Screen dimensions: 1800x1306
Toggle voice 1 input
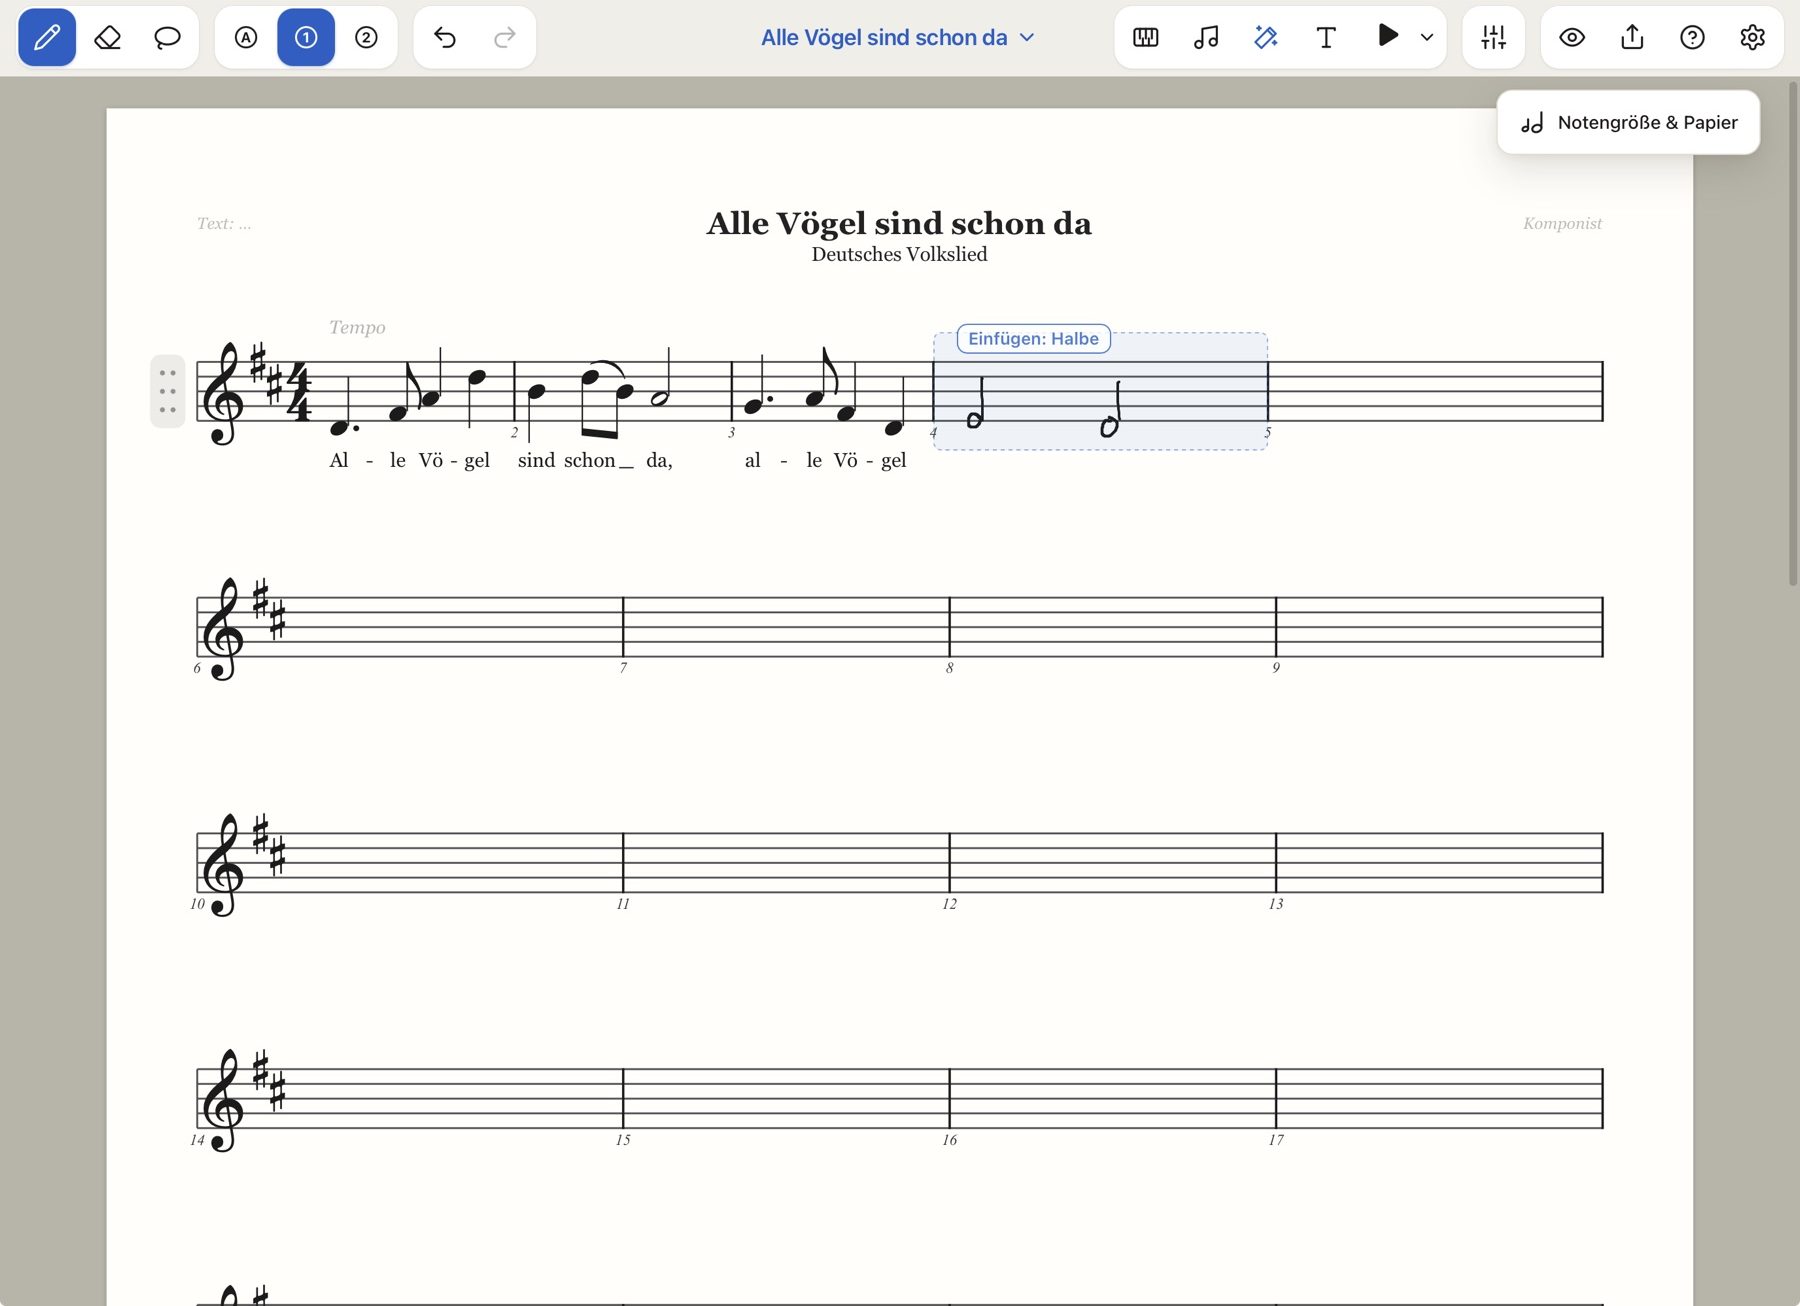[306, 38]
